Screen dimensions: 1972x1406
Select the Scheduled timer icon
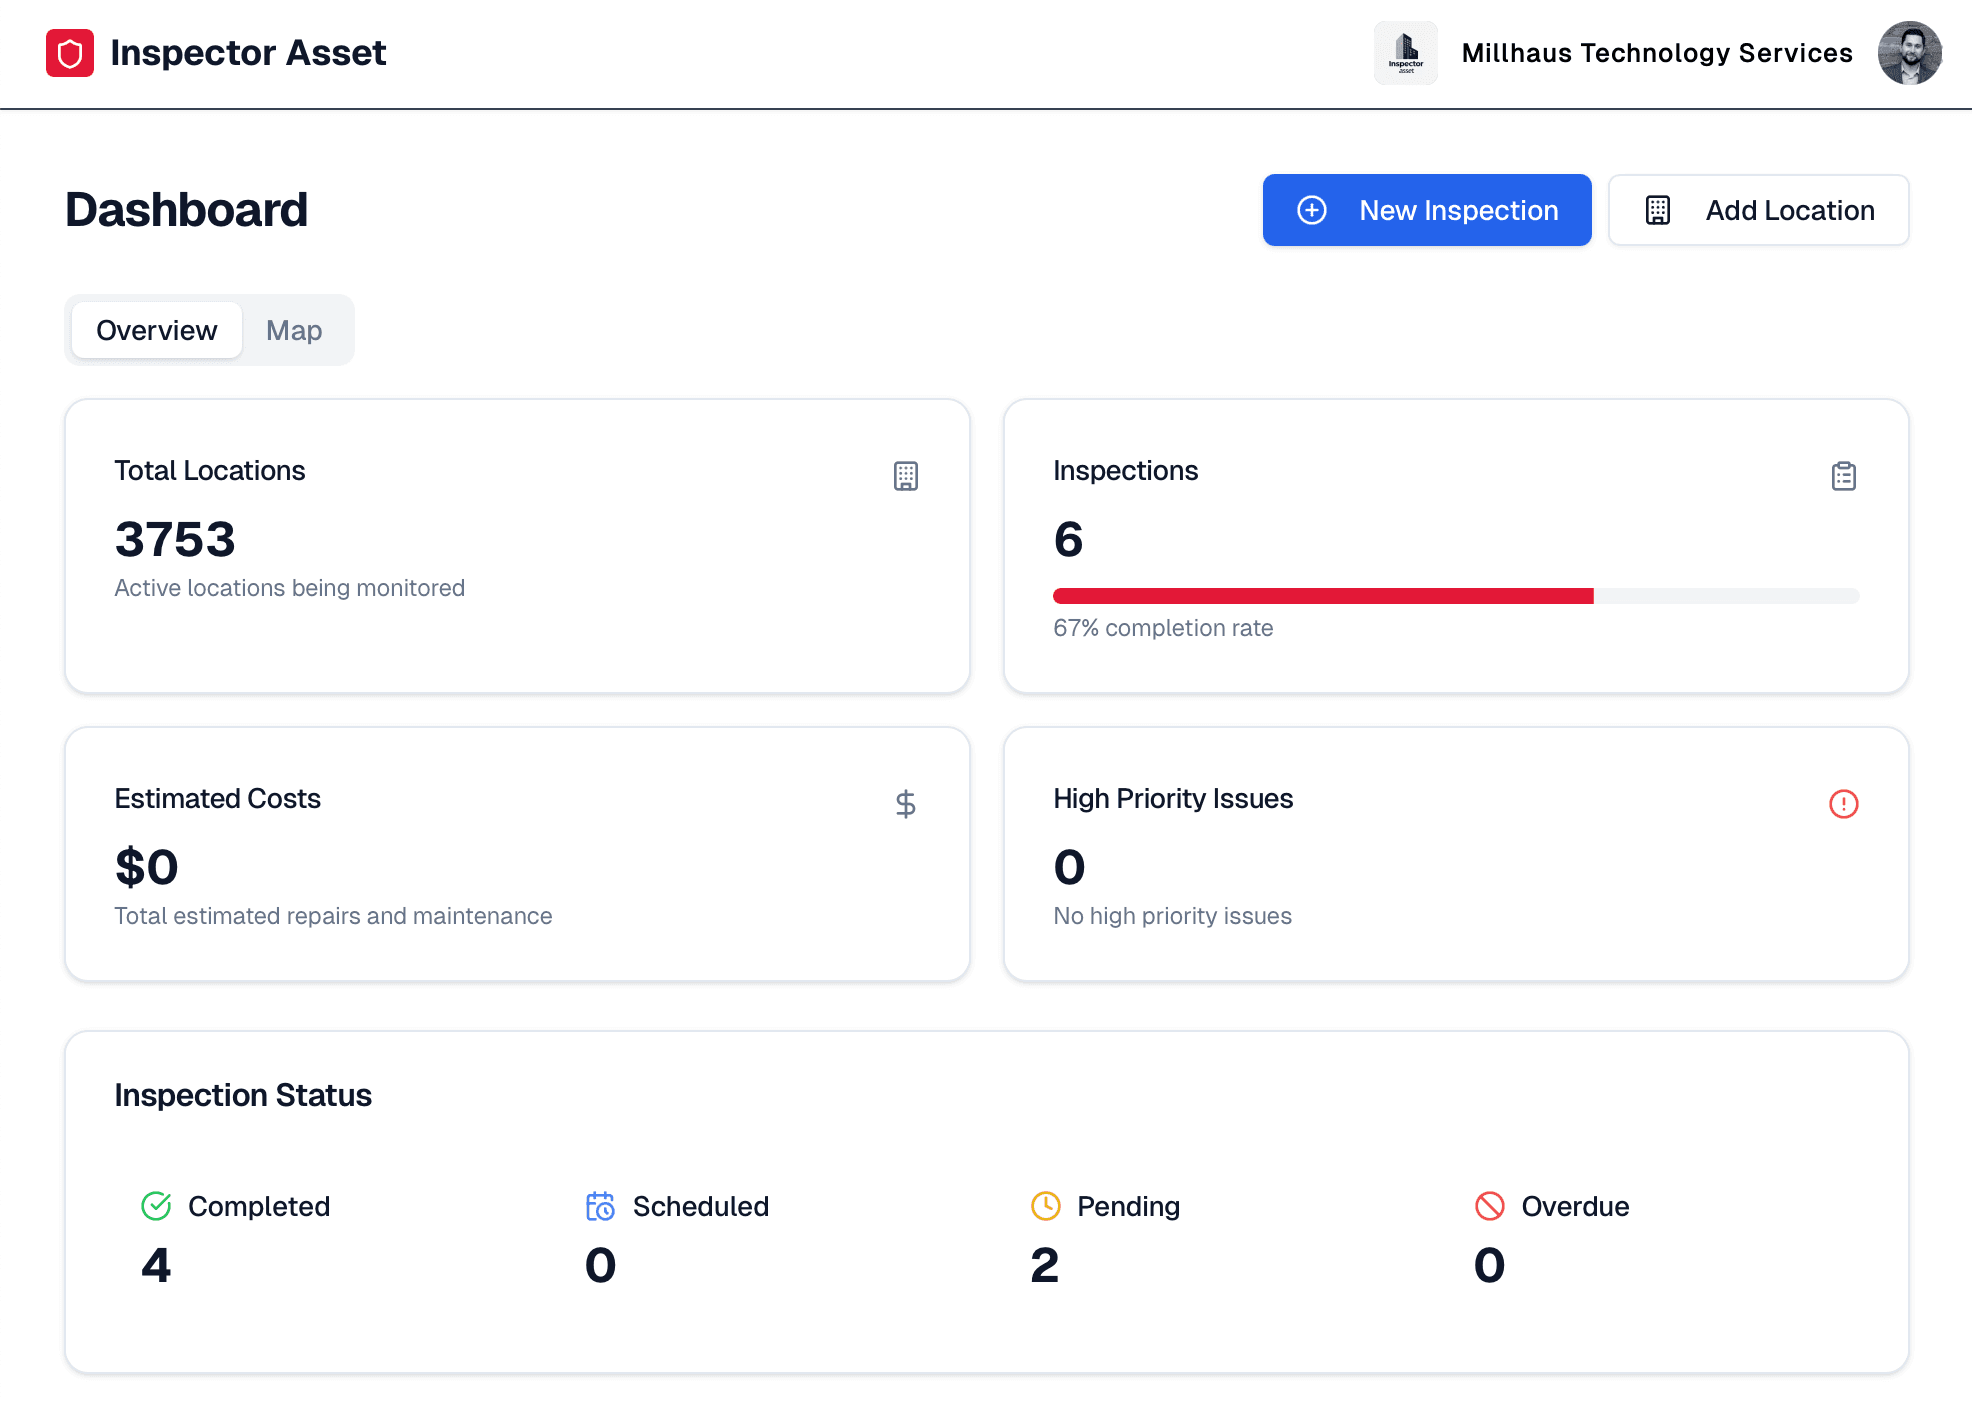tap(600, 1206)
